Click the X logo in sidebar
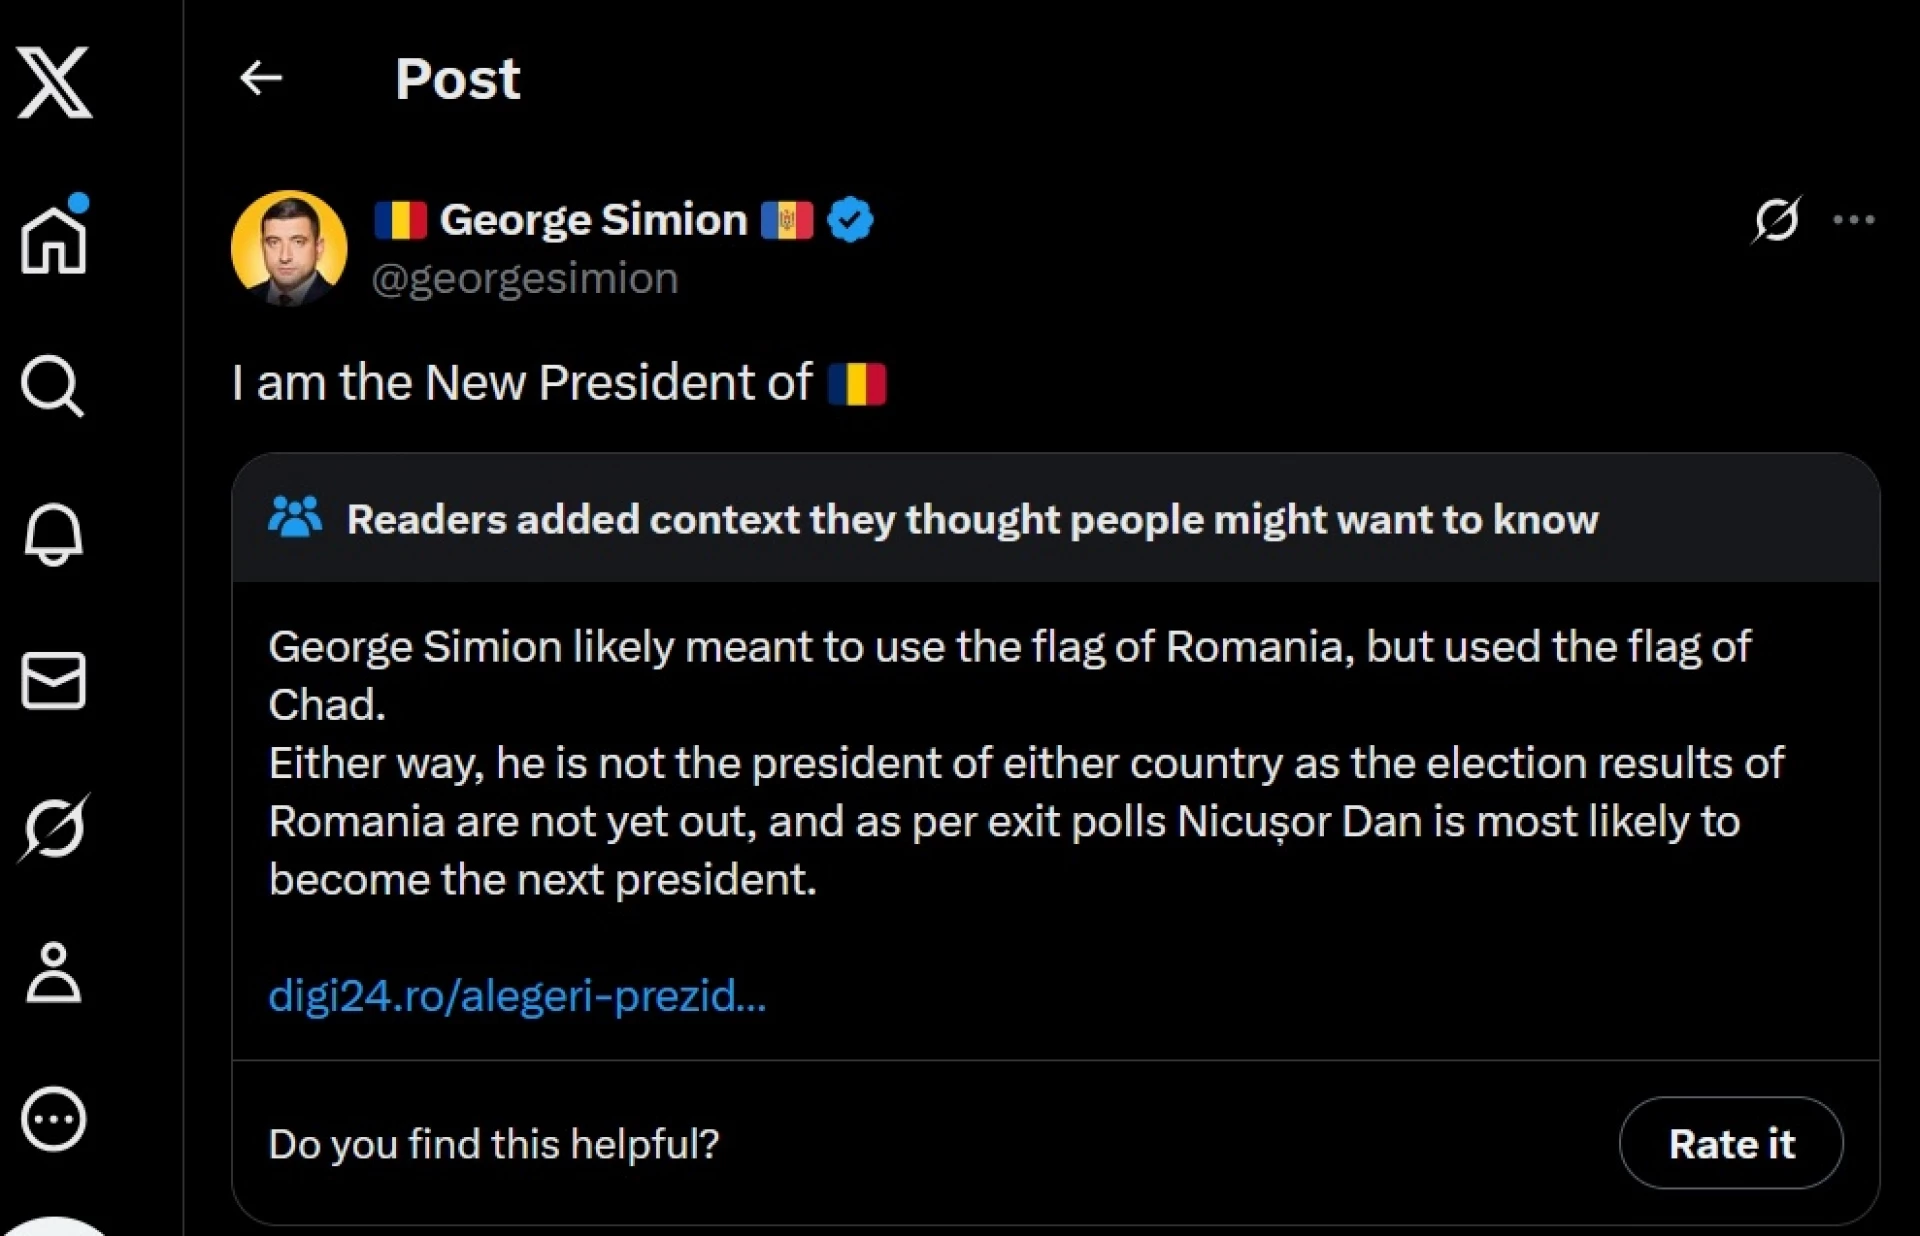Screen dimensions: 1920x1236 pos(54,82)
